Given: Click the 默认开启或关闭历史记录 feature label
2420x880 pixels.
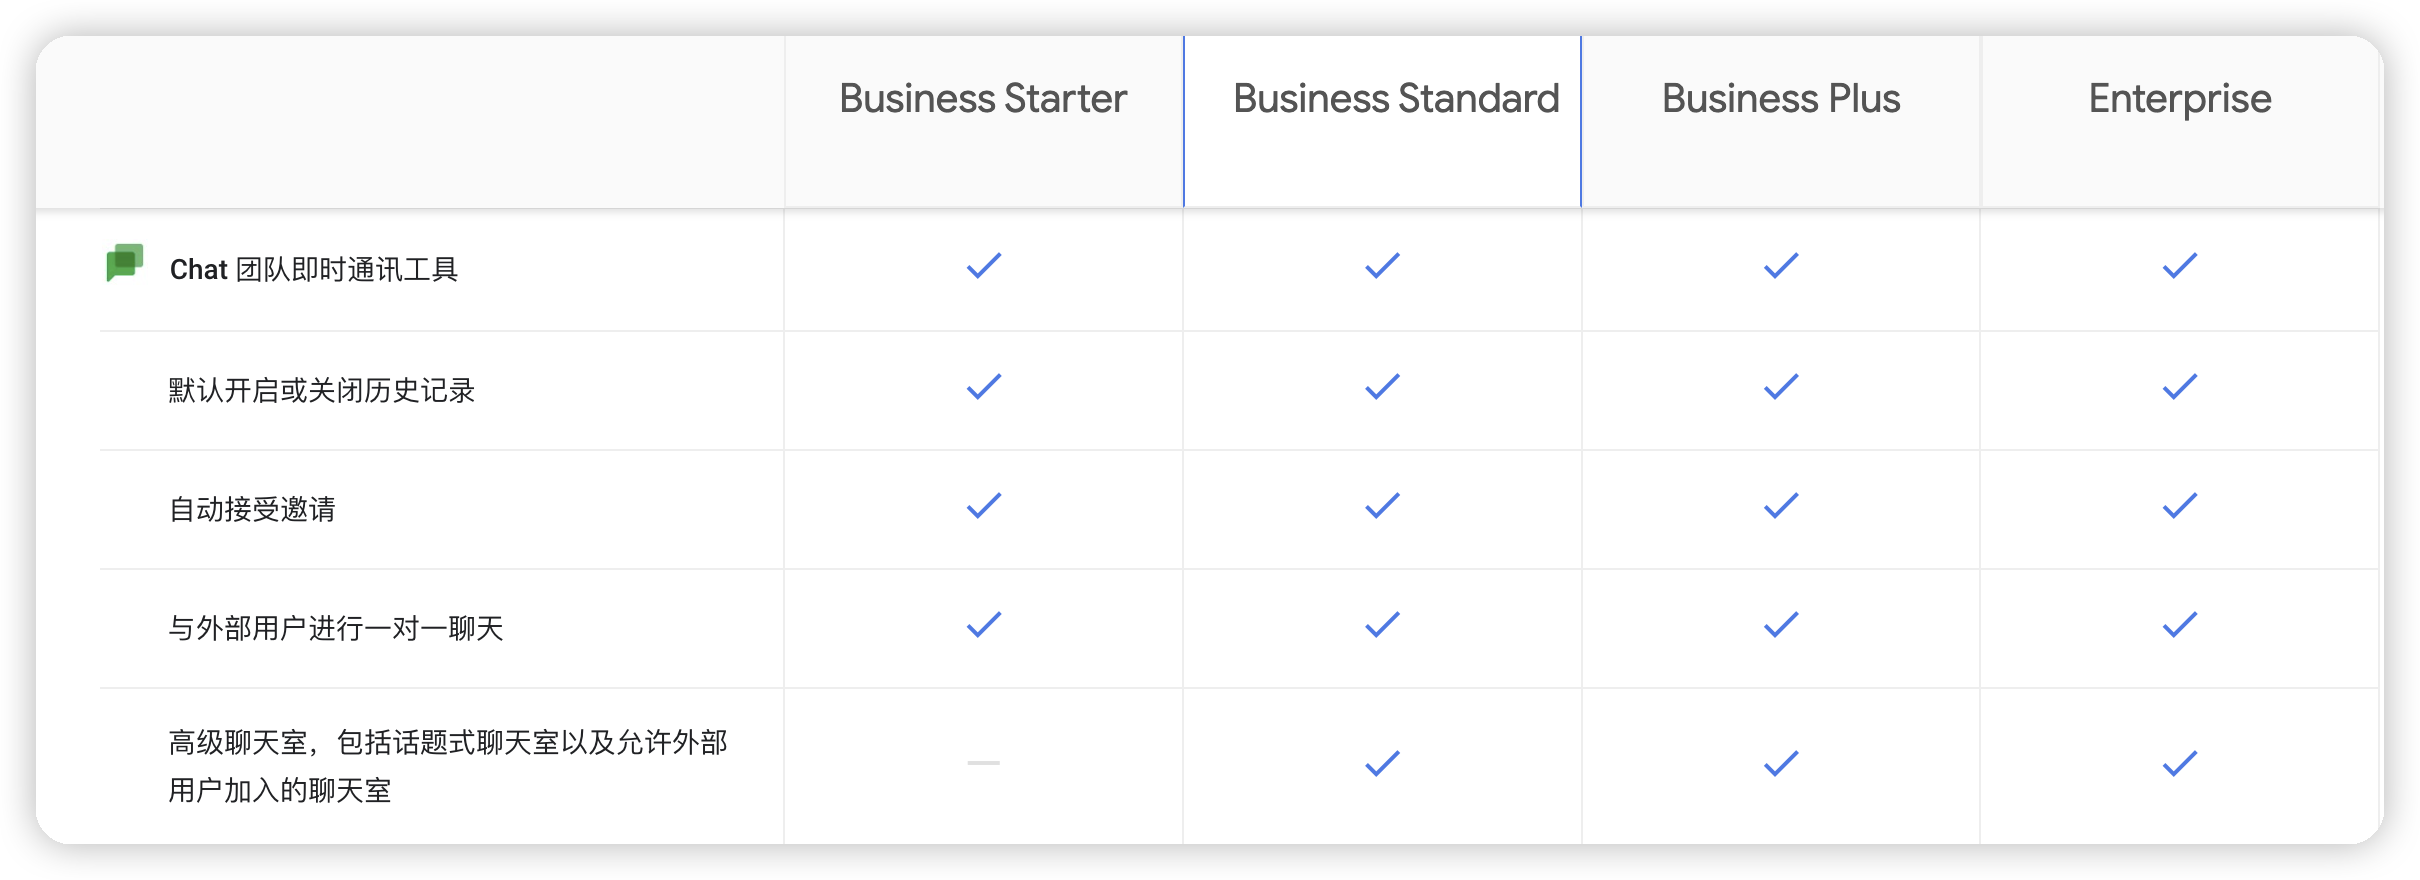Looking at the screenshot, I should click(x=321, y=390).
